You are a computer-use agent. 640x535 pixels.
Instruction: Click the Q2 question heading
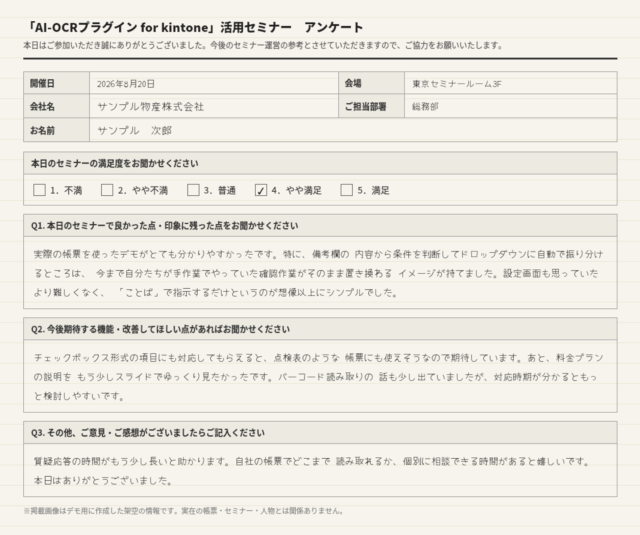click(160, 329)
